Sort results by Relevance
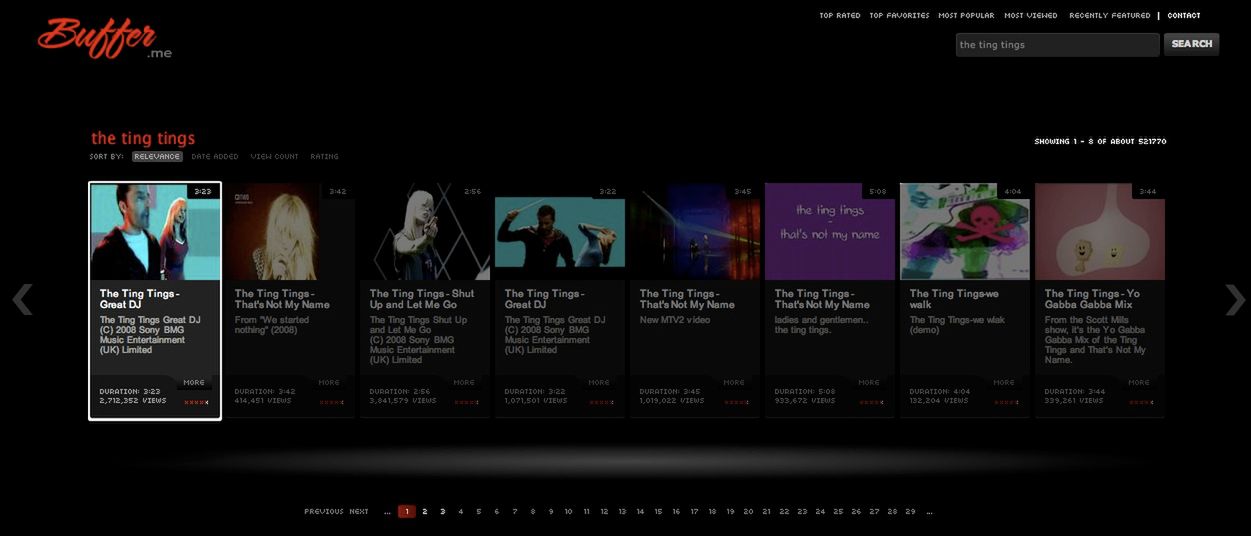The image size is (1251, 536). click(157, 156)
